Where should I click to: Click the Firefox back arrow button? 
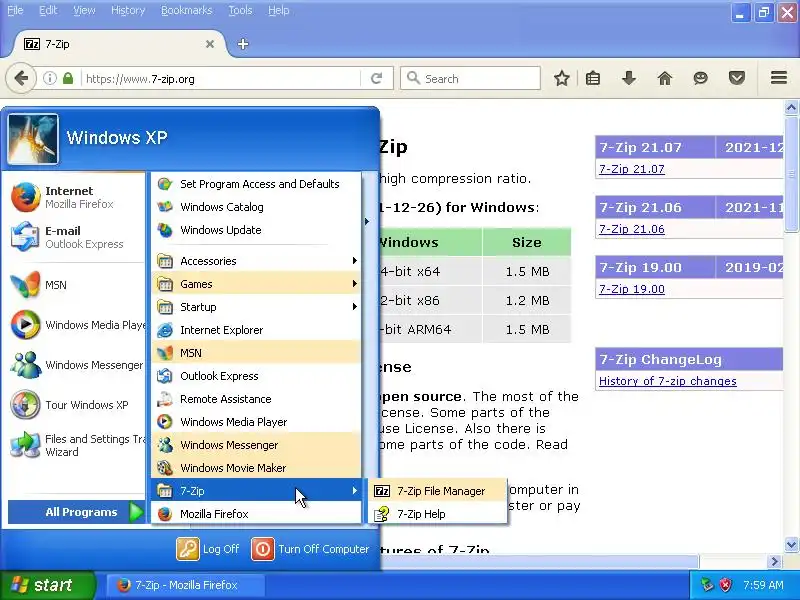(x=21, y=79)
